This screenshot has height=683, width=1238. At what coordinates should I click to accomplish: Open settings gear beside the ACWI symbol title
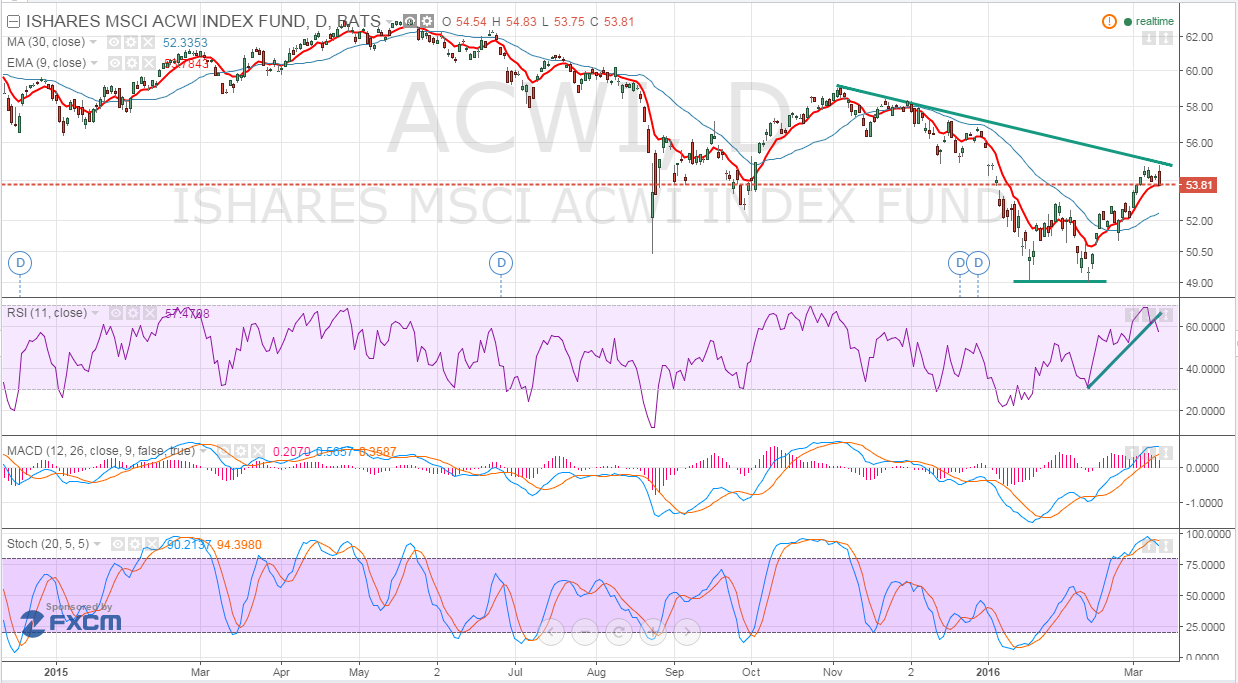(426, 21)
